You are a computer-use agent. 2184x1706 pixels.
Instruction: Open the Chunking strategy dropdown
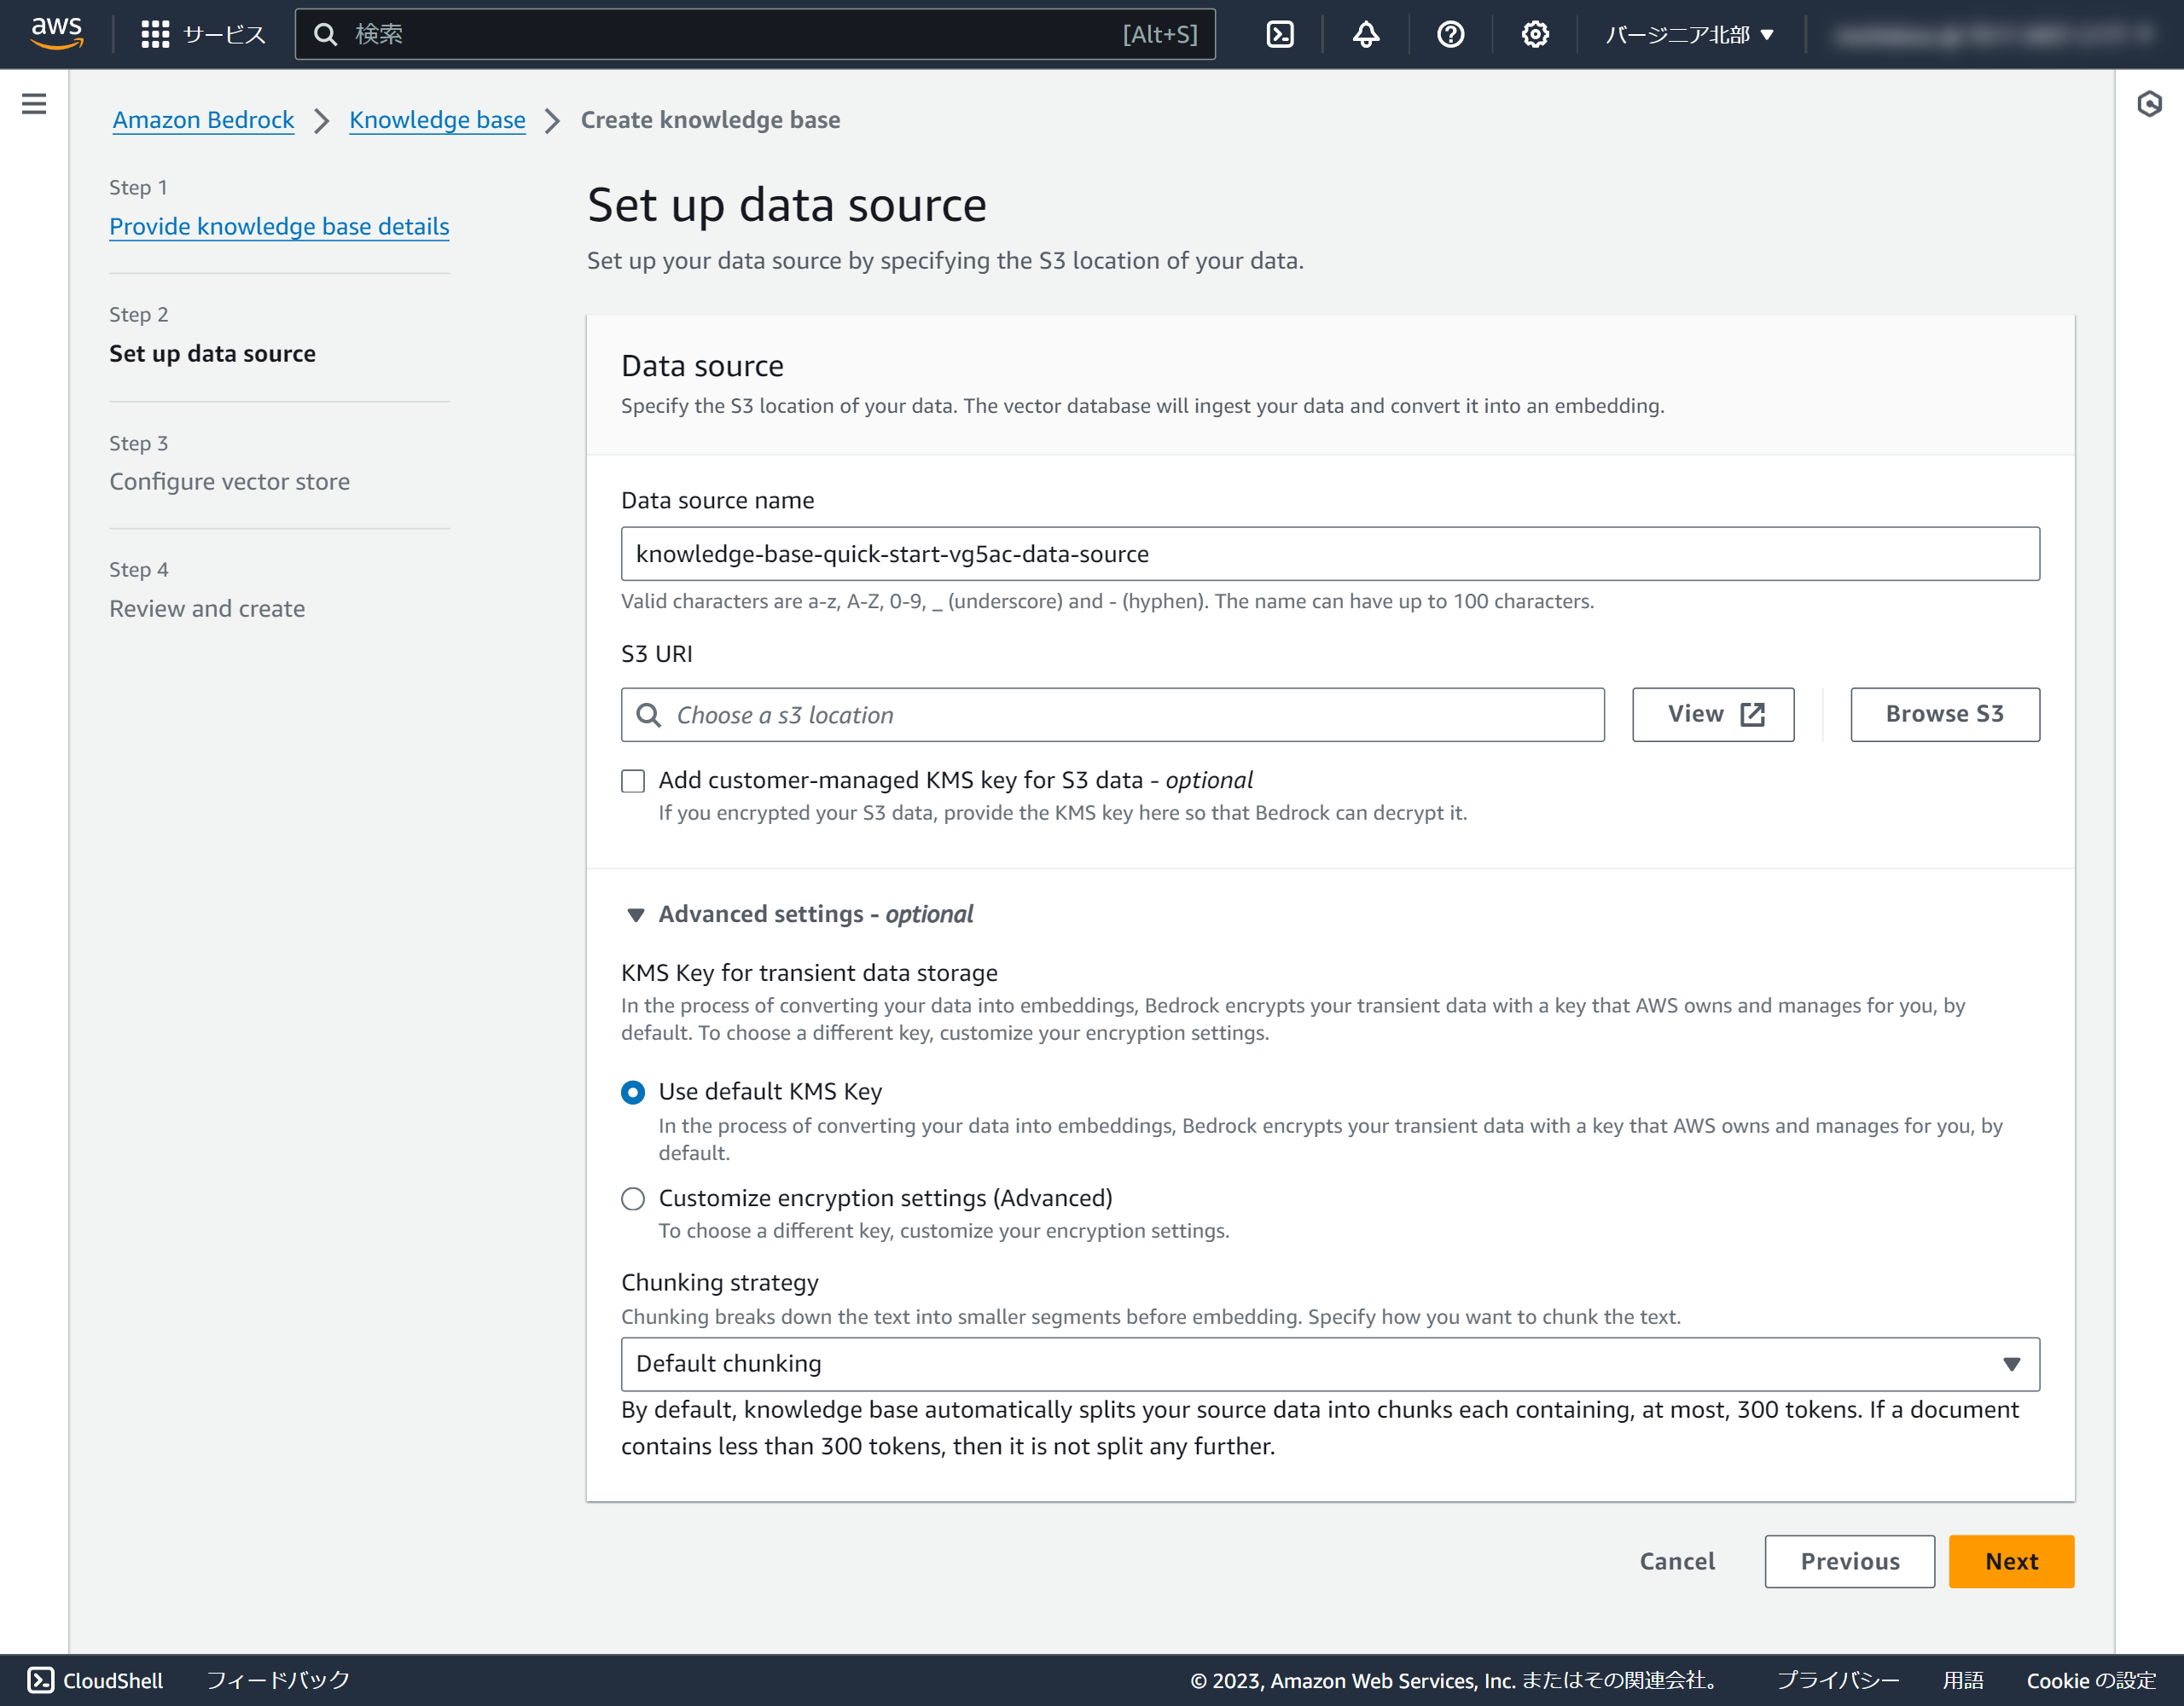pos(1329,1364)
